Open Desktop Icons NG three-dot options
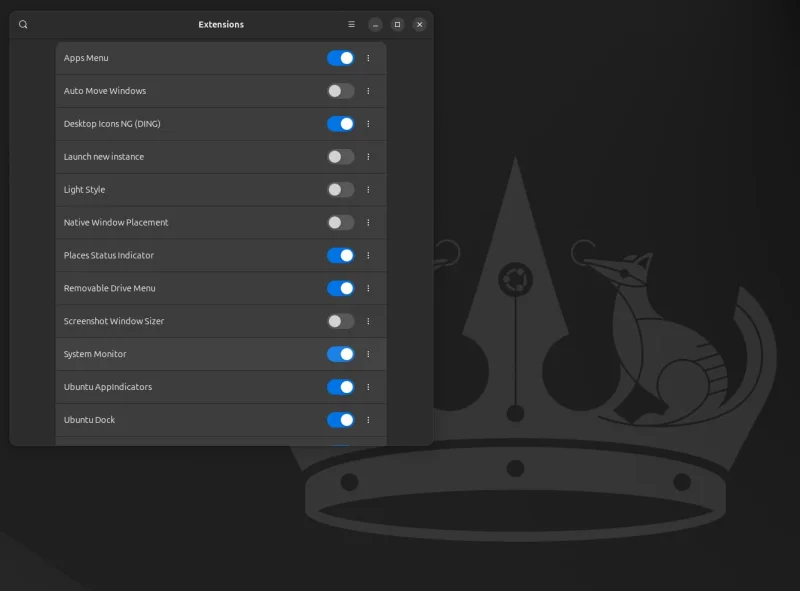Image resolution: width=800 pixels, height=591 pixels. tap(368, 124)
